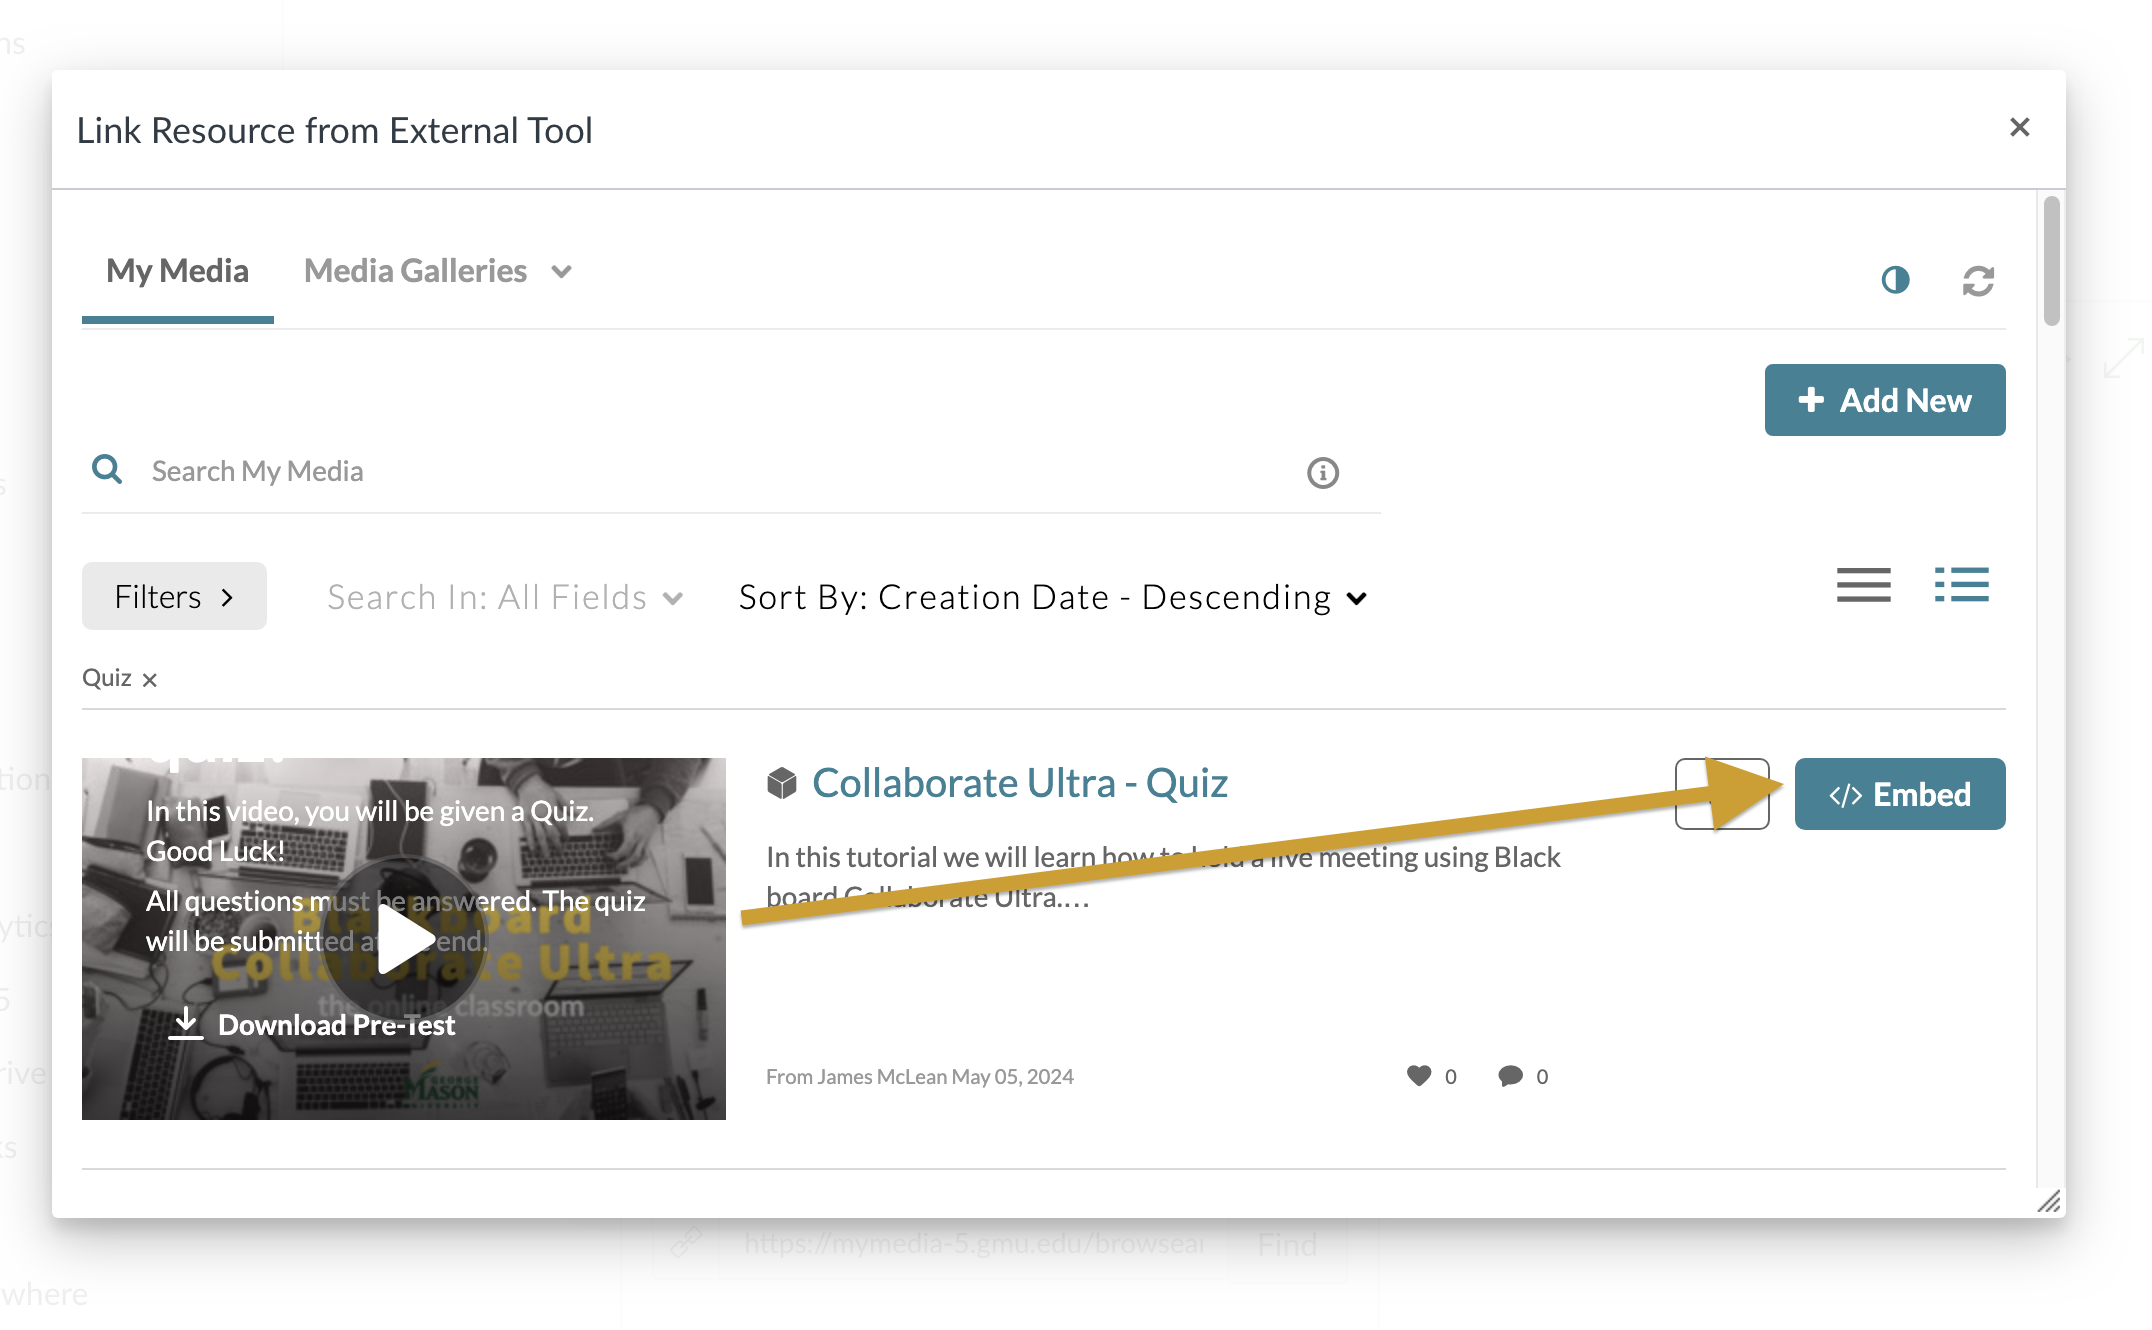This screenshot has width=2152, height=1330.
Task: Toggle the high contrast mode icon
Action: click(x=1895, y=280)
